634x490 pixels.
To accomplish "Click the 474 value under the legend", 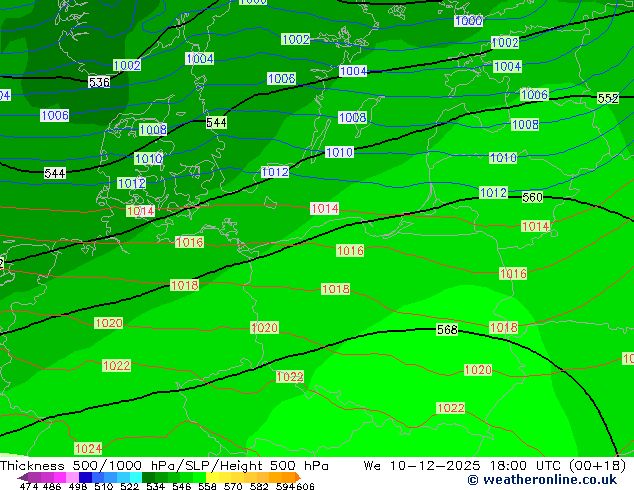I will coord(29,486).
